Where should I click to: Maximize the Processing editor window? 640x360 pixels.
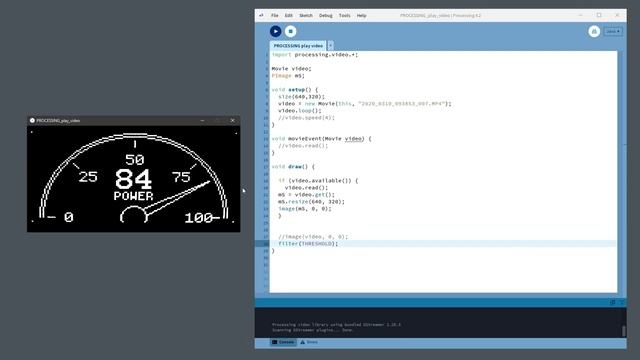click(599, 16)
